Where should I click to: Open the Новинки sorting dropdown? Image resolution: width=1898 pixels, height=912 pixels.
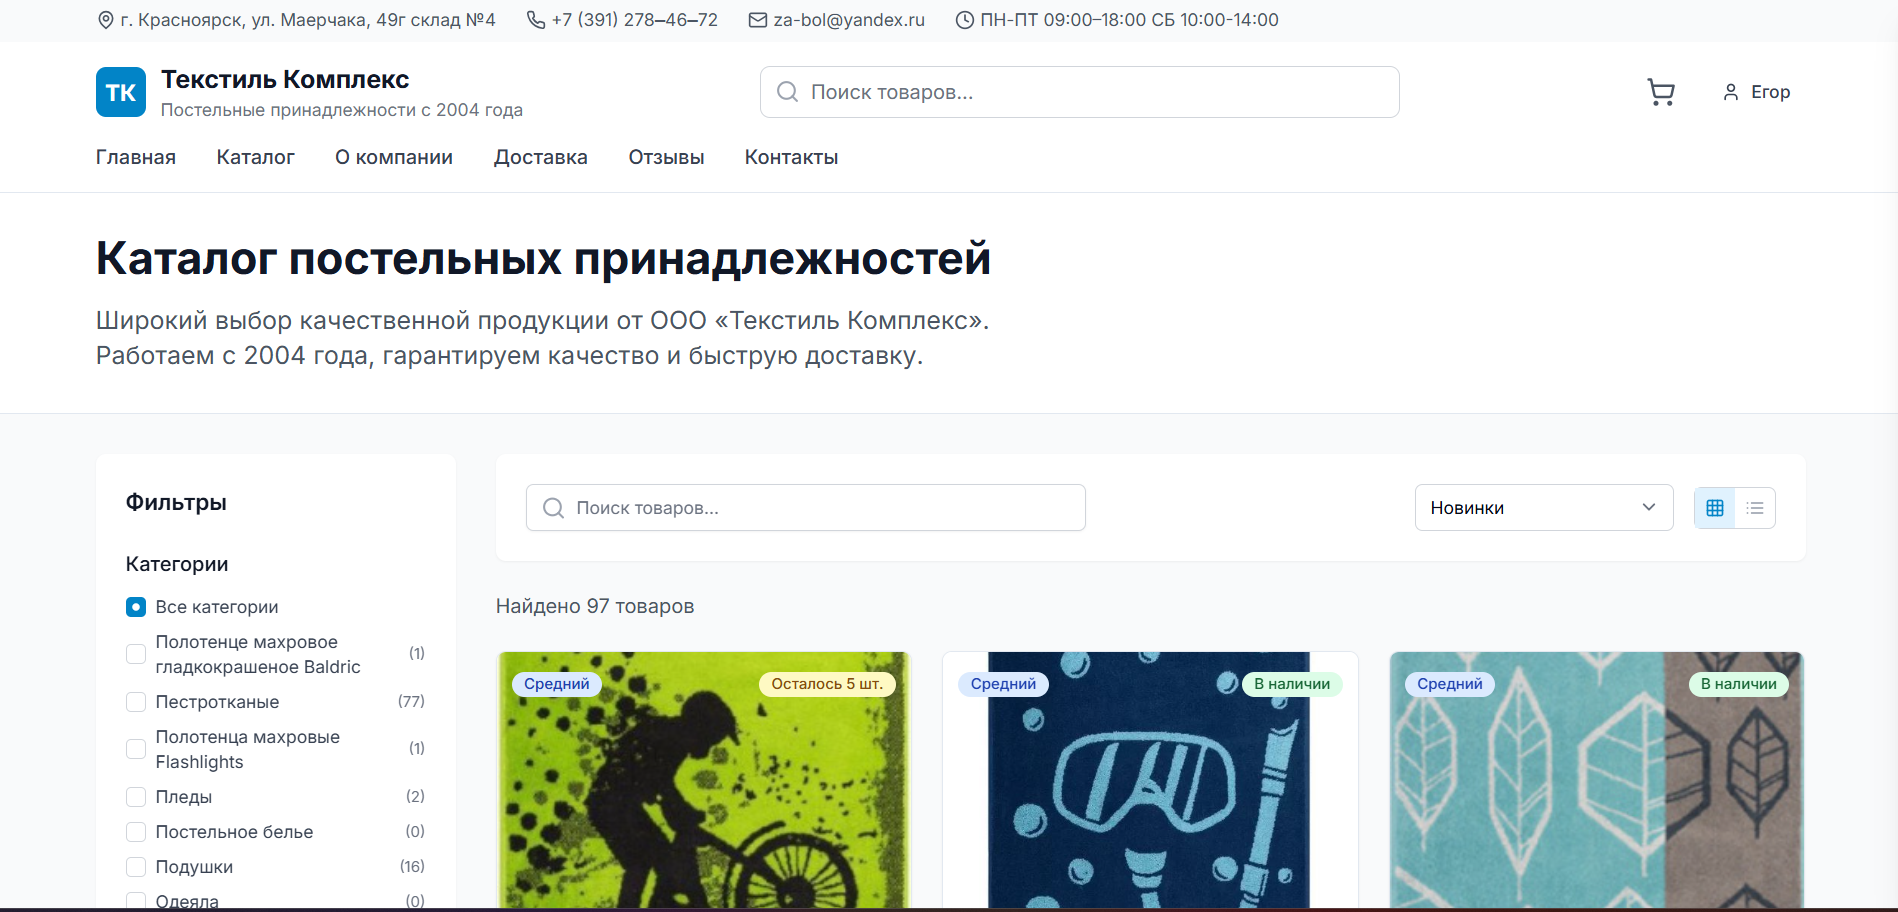[1543, 507]
